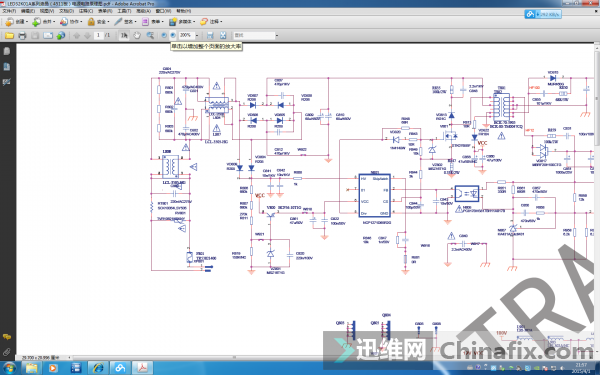Toggle the bookmarks side panel
The width and height of the screenshot is (600, 375).
(7, 67)
